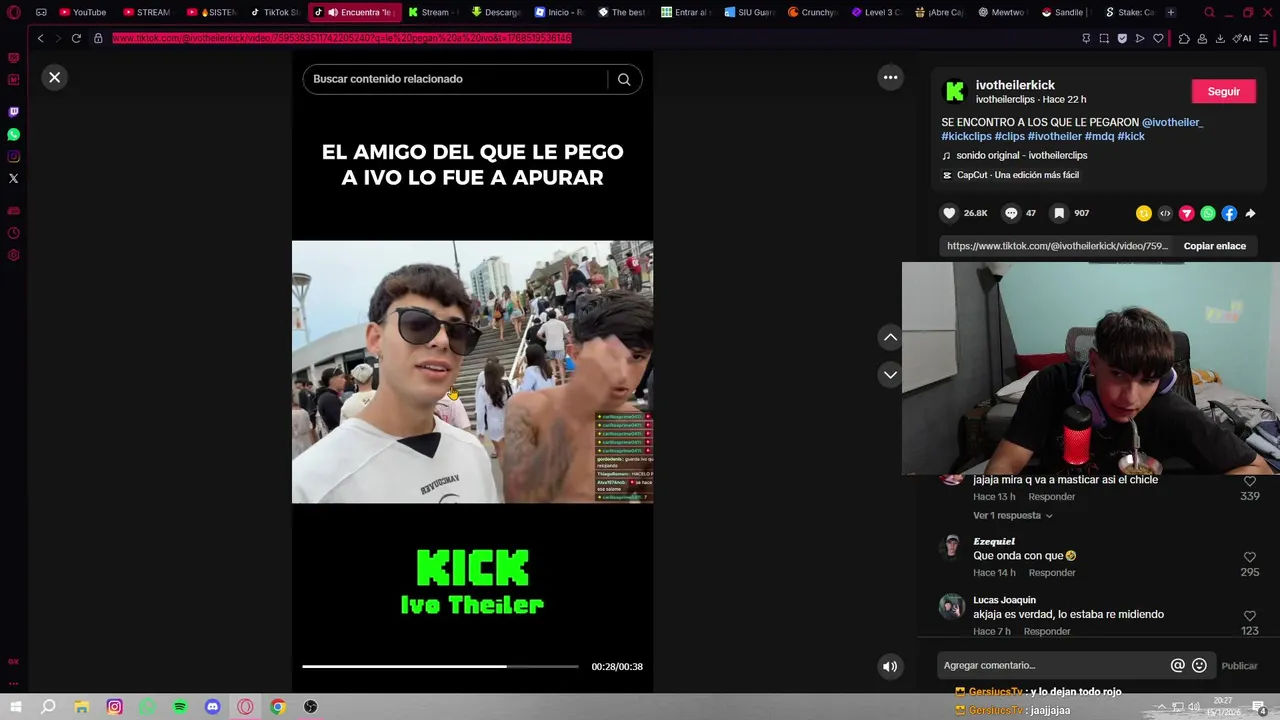Open browser downloads icon
This screenshot has height=720, width=1280.
1220,38
